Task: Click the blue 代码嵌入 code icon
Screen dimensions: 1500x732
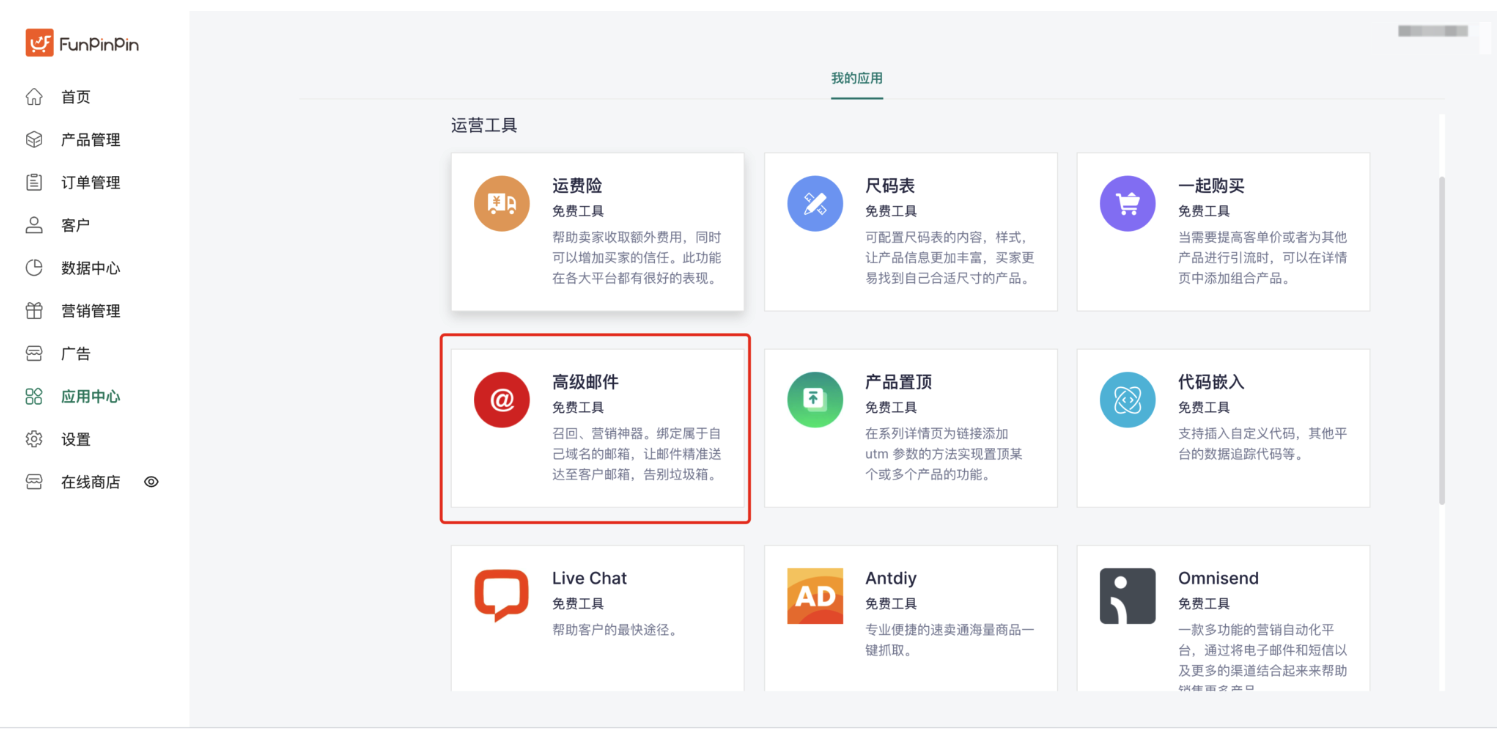Action: tap(1128, 400)
